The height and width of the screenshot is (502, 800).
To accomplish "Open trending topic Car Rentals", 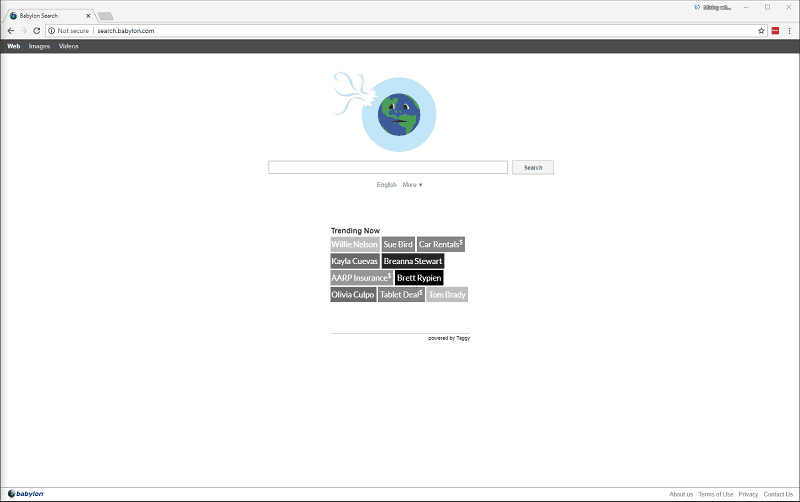I will point(441,244).
